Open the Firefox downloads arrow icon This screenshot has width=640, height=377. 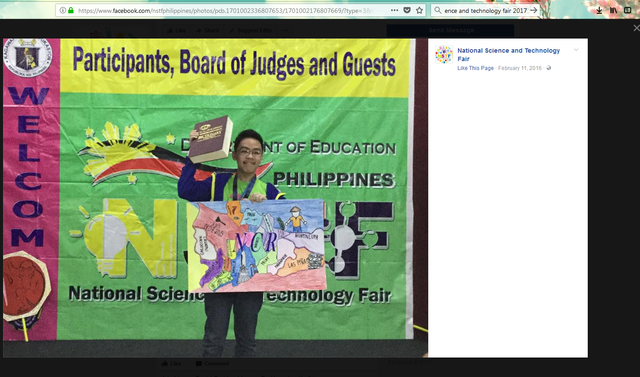599,11
